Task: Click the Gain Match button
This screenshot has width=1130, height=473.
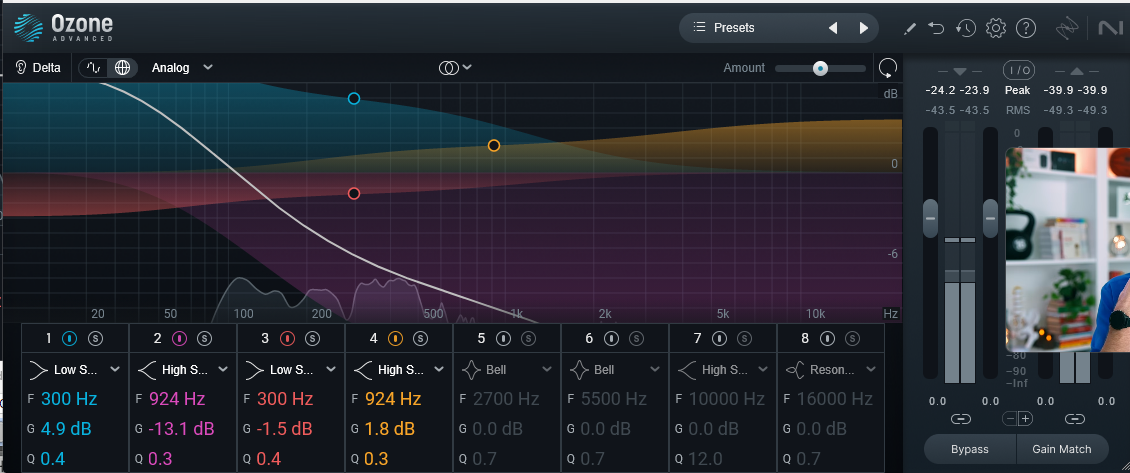Action: coord(1062,449)
